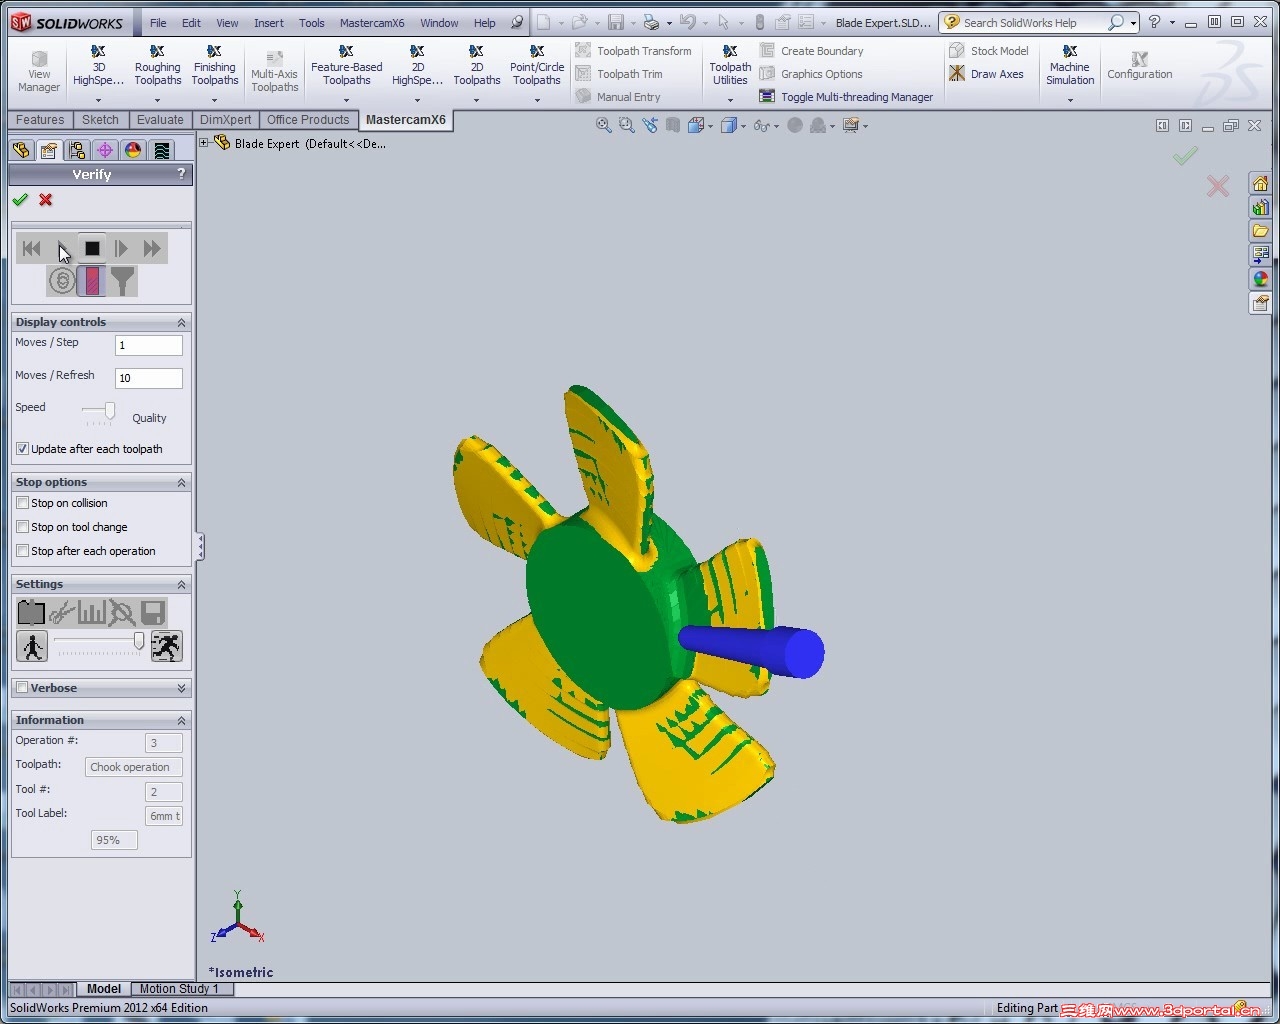
Task: Click the crossed-out tool icon in Settings
Action: pos(122,612)
